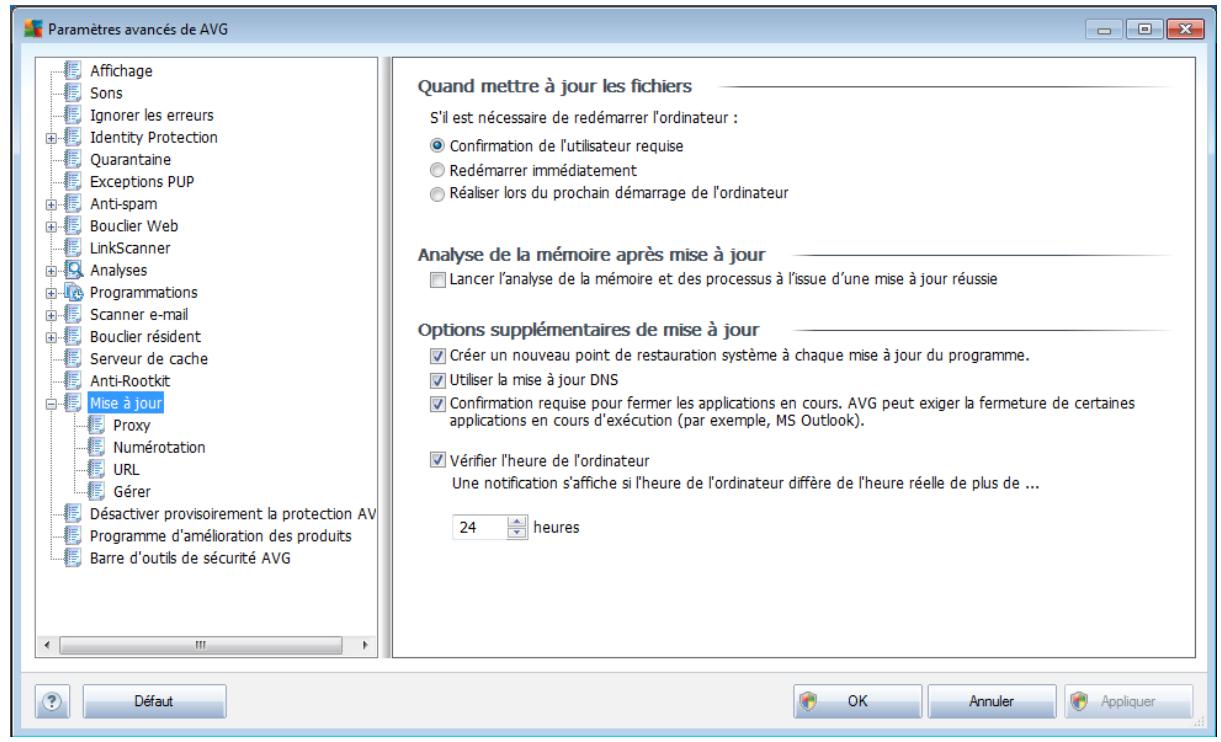The image size is (1221, 742).
Task: Click the Numérotation sub-item icon
Action: (94, 447)
